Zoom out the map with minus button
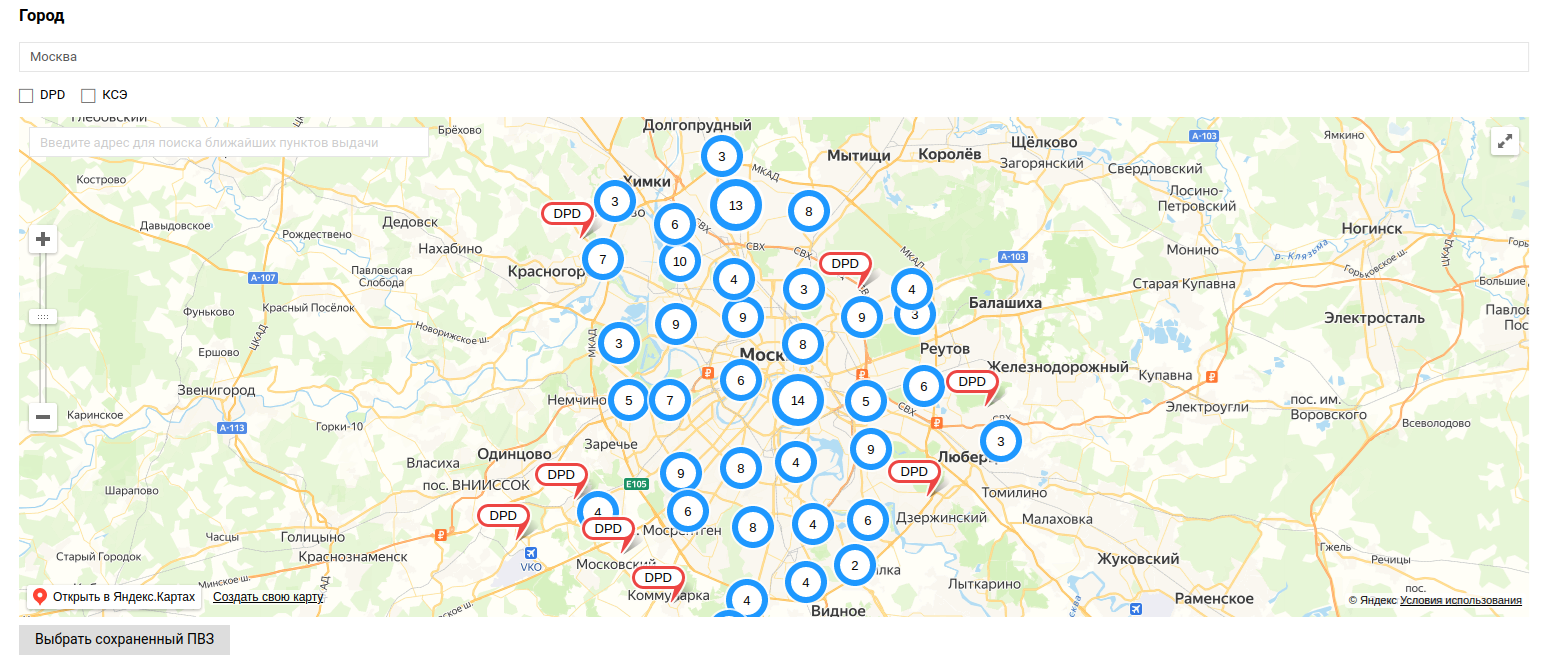The image size is (1546, 660). [x=43, y=417]
